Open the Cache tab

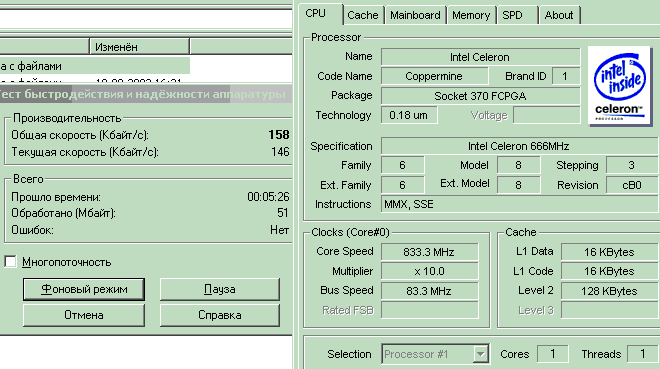point(363,15)
